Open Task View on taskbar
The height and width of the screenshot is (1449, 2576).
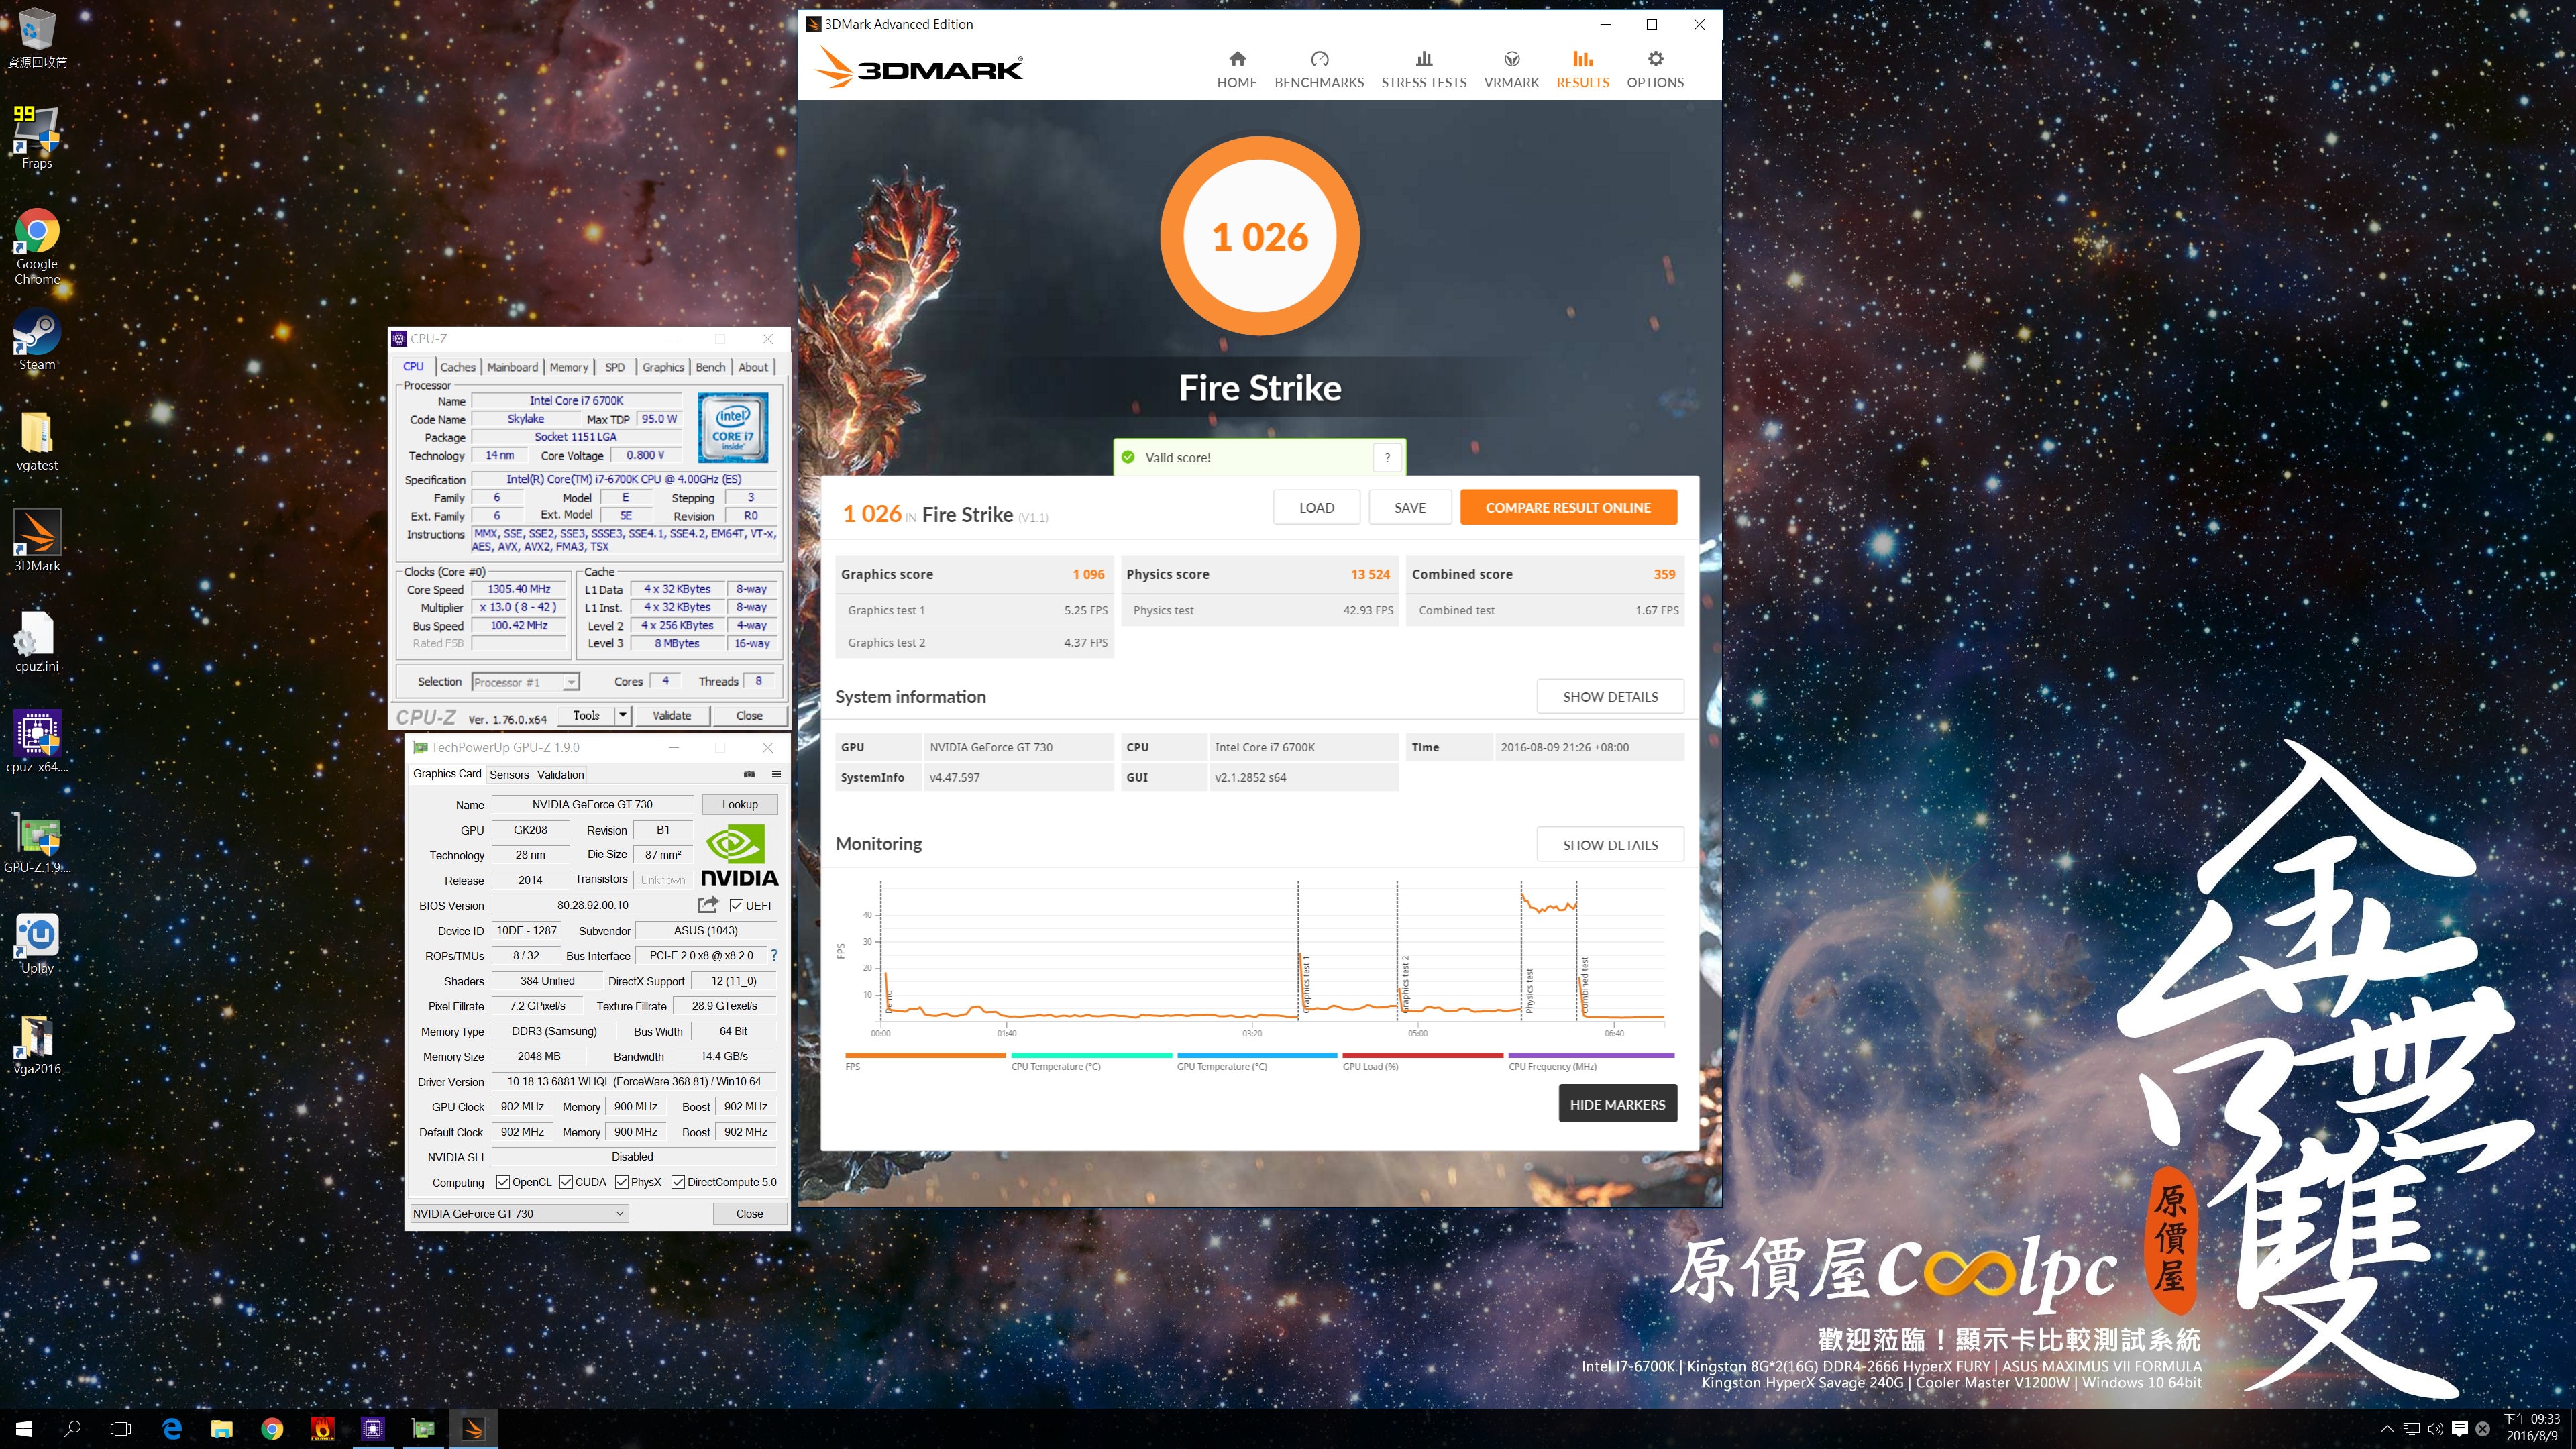click(x=121, y=1429)
